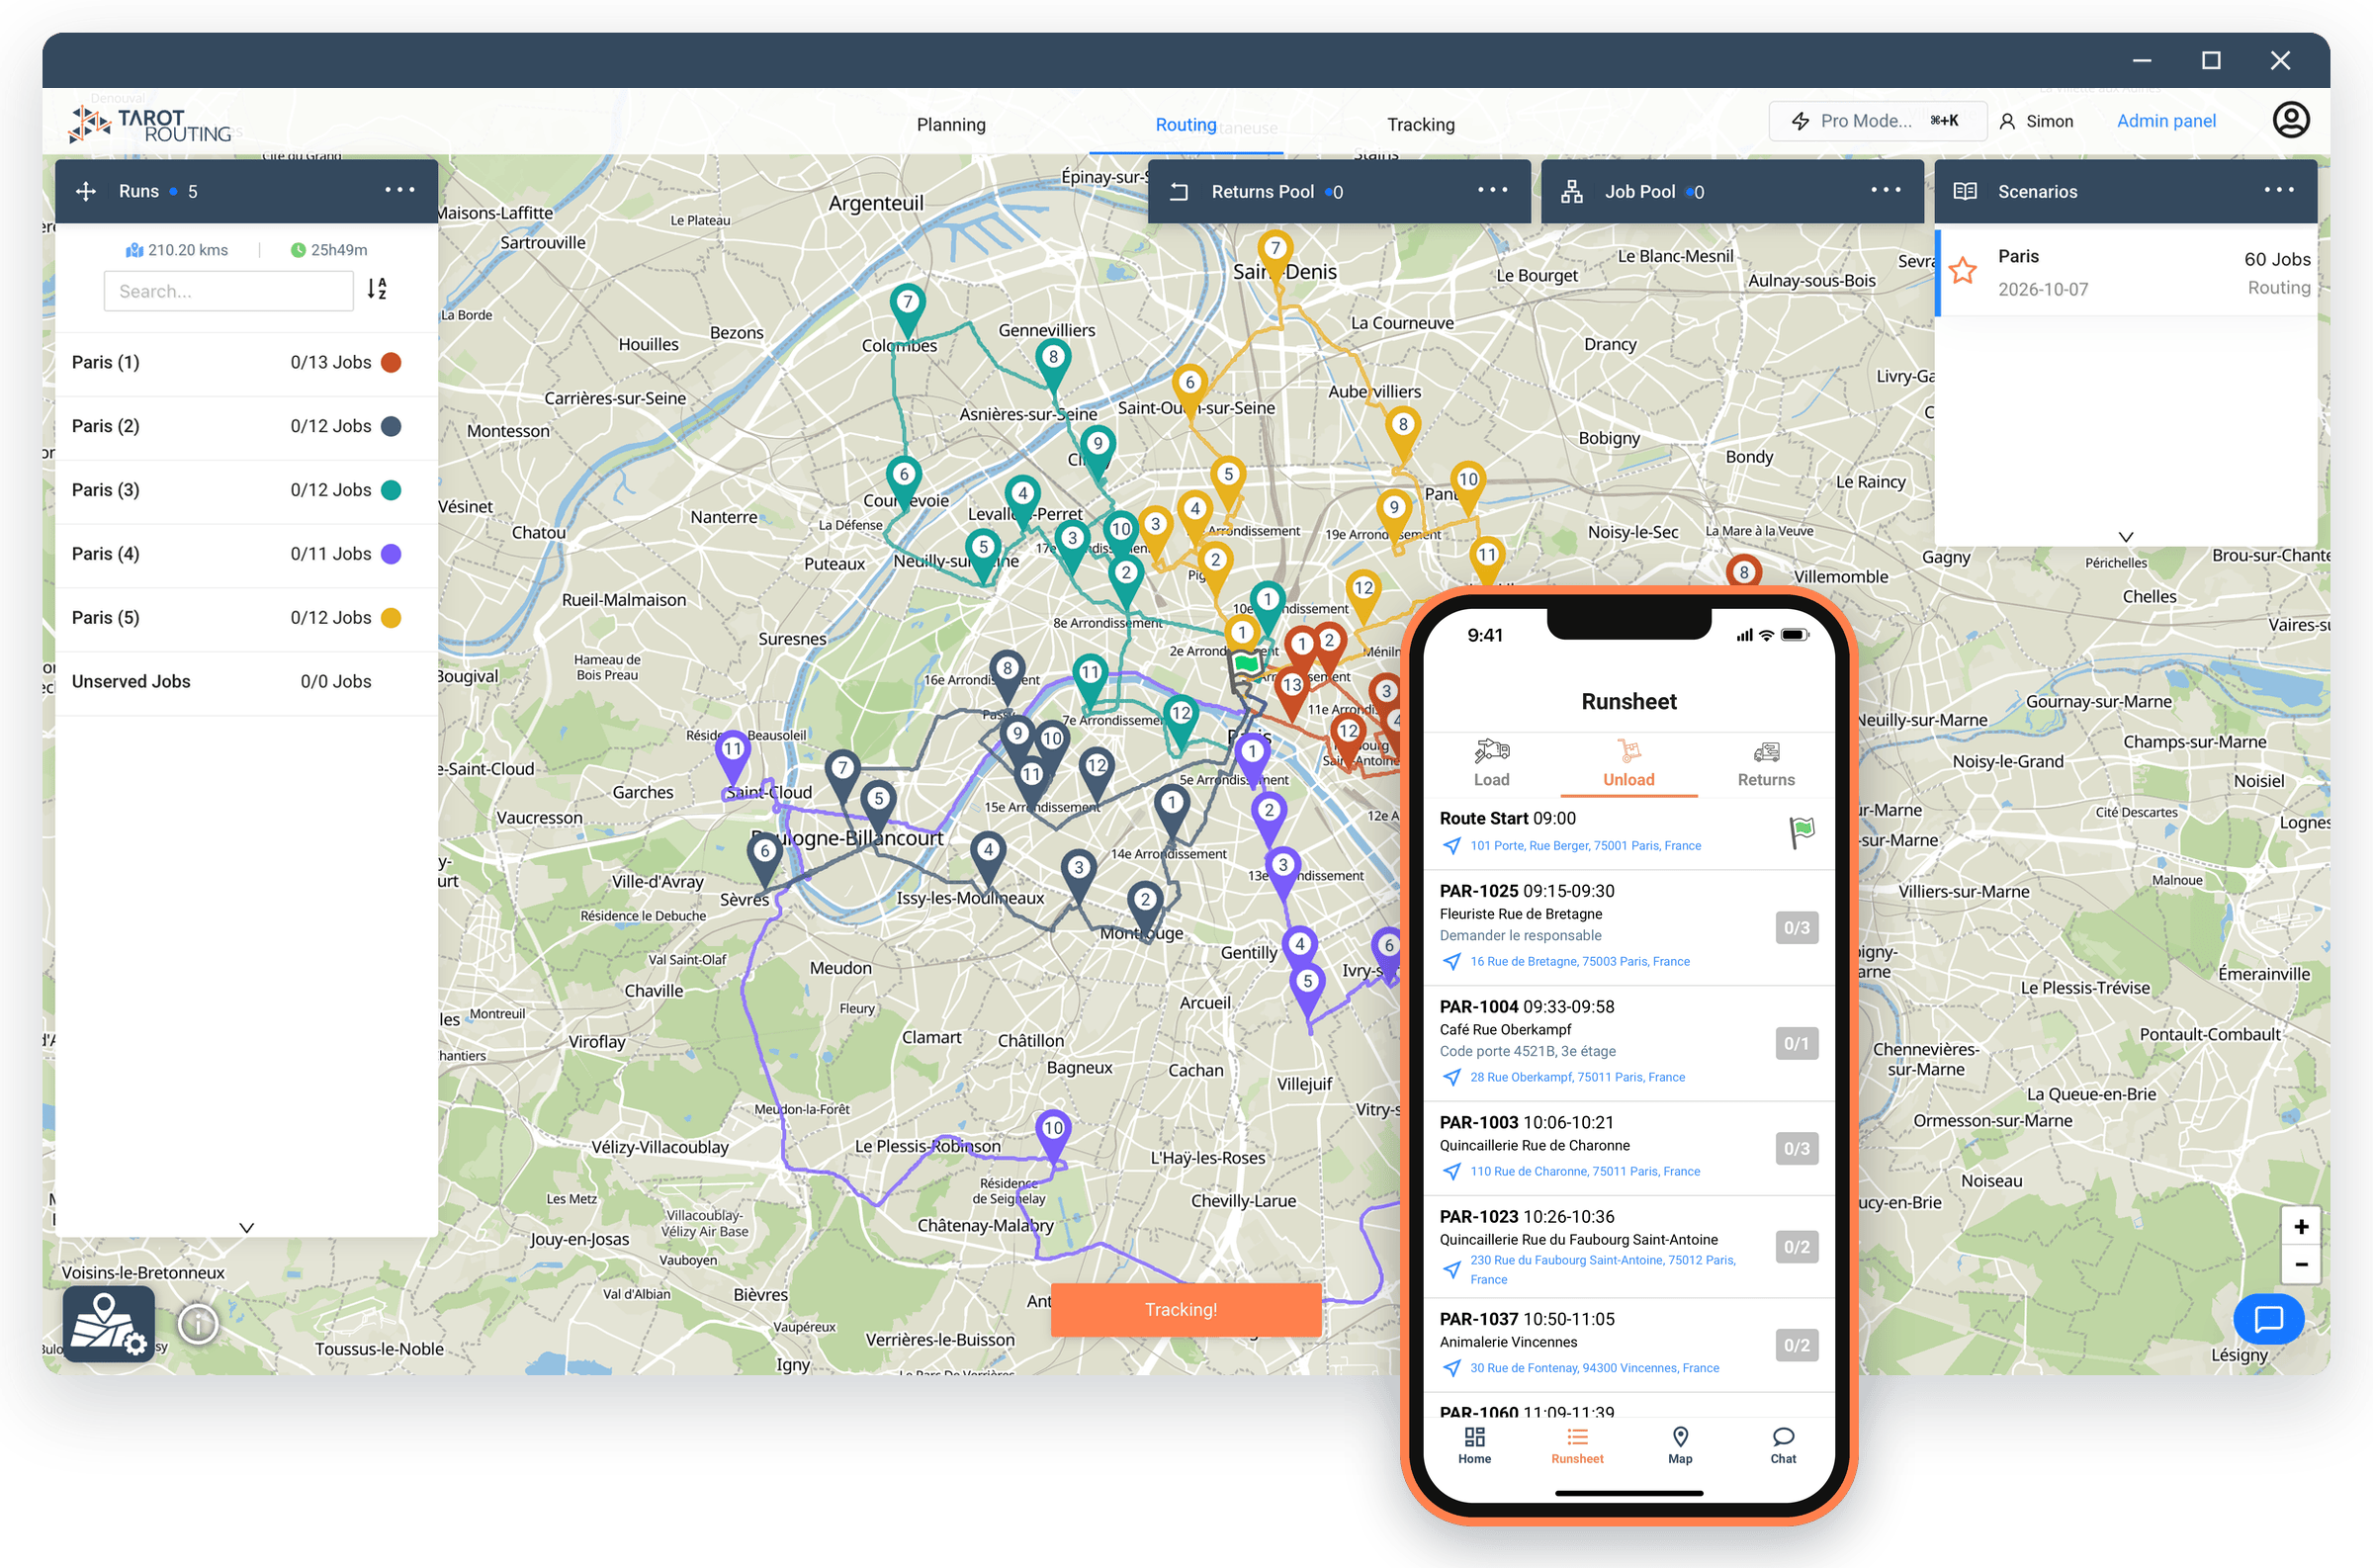Image resolution: width=2373 pixels, height=1568 pixels.
Task: Click the Scenarios book icon
Action: [x=1965, y=191]
